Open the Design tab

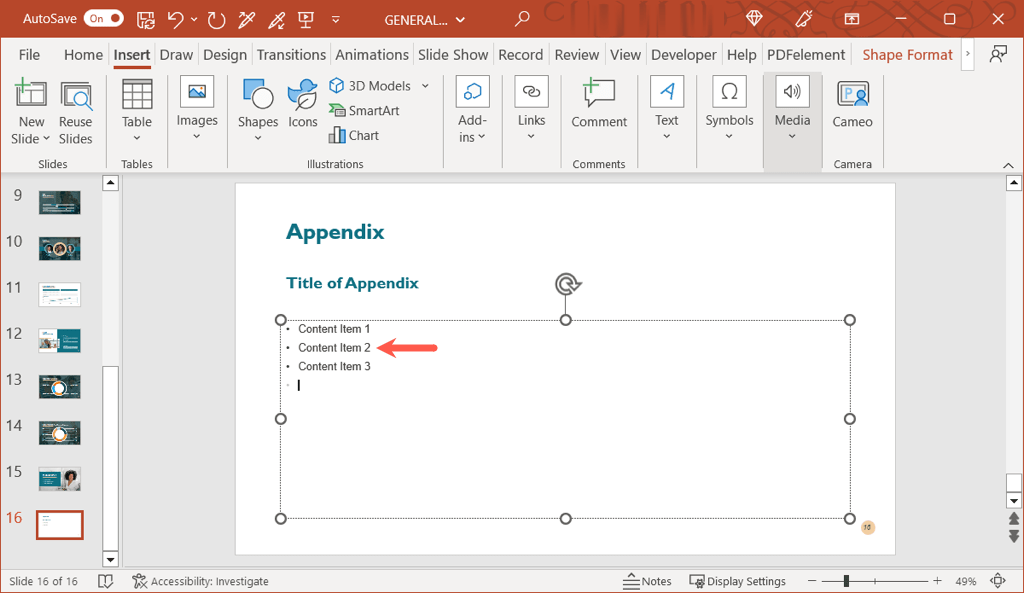(x=225, y=55)
